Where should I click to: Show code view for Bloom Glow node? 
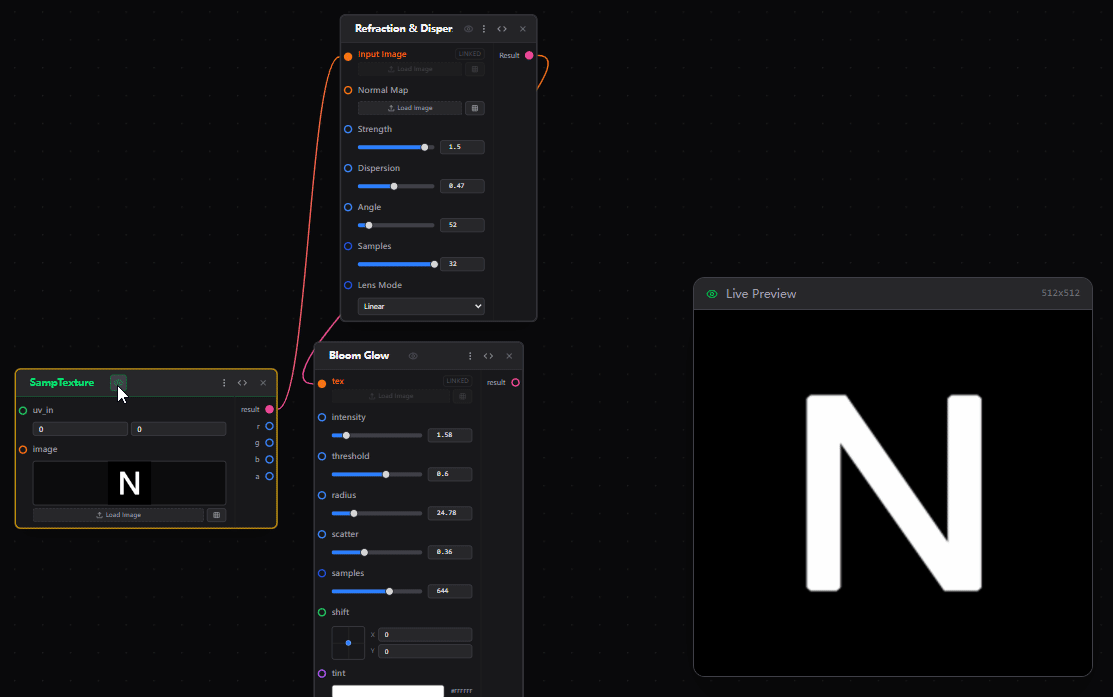tap(488, 356)
